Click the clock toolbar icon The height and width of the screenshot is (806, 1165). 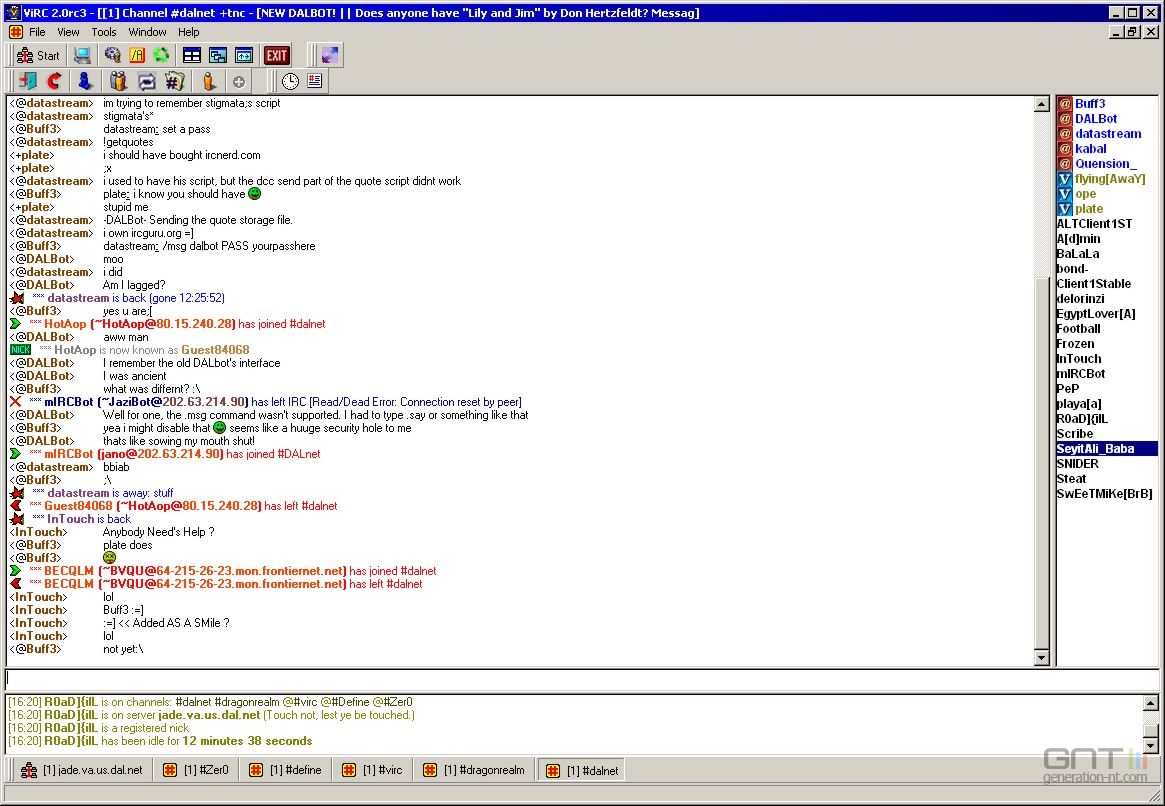point(291,82)
